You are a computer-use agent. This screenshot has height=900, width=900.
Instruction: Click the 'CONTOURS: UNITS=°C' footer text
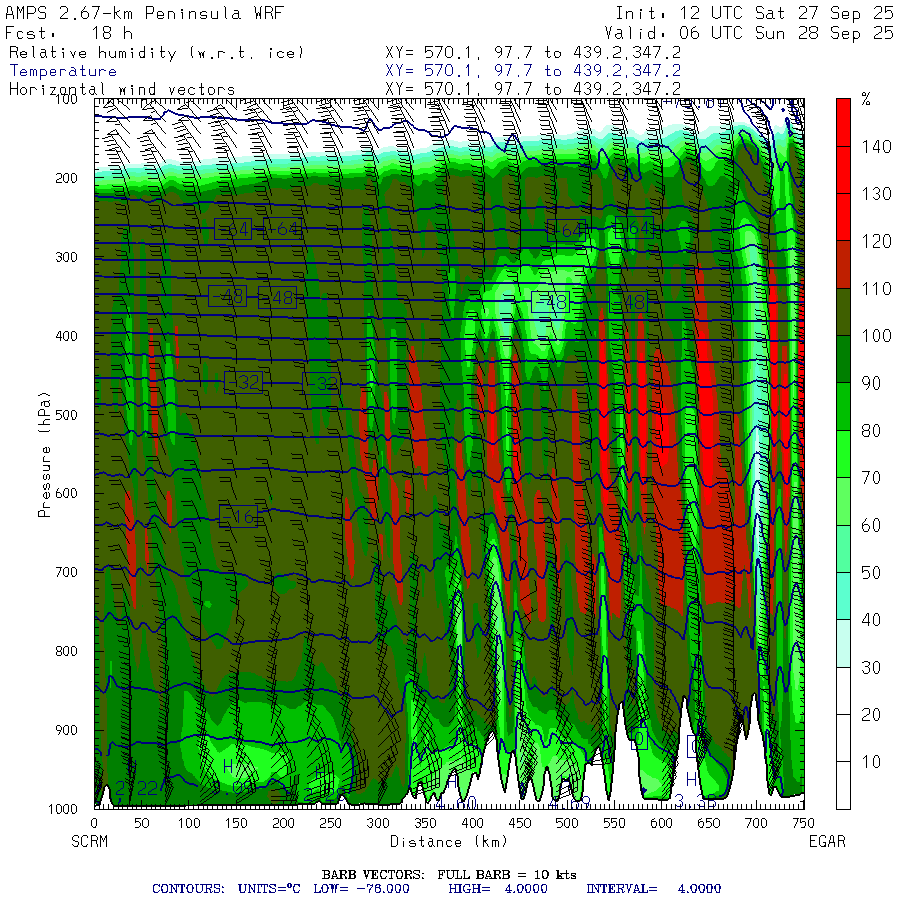[x=226, y=889]
